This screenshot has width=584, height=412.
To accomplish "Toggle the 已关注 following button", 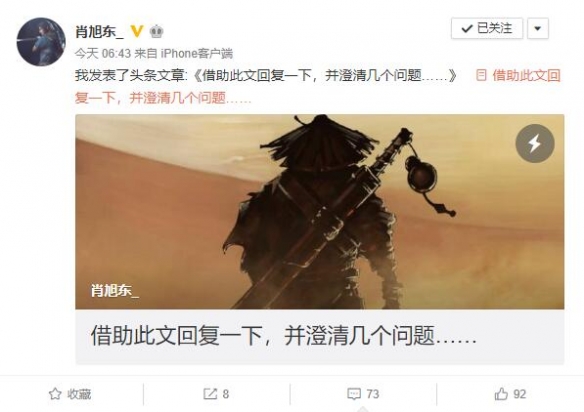I will pyautogui.click(x=487, y=28).
